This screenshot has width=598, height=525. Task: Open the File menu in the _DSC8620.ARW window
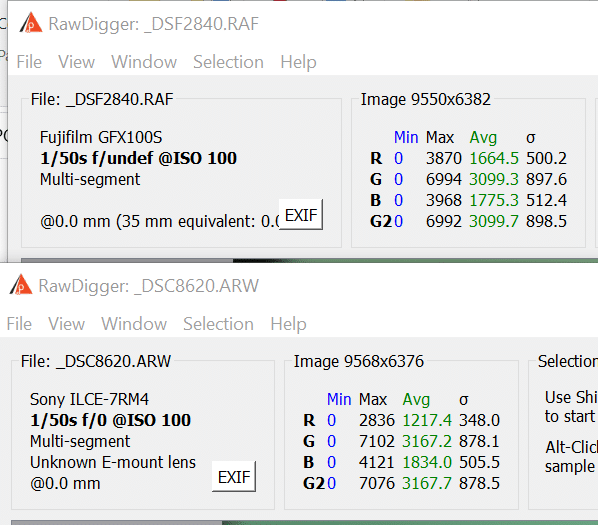19,324
